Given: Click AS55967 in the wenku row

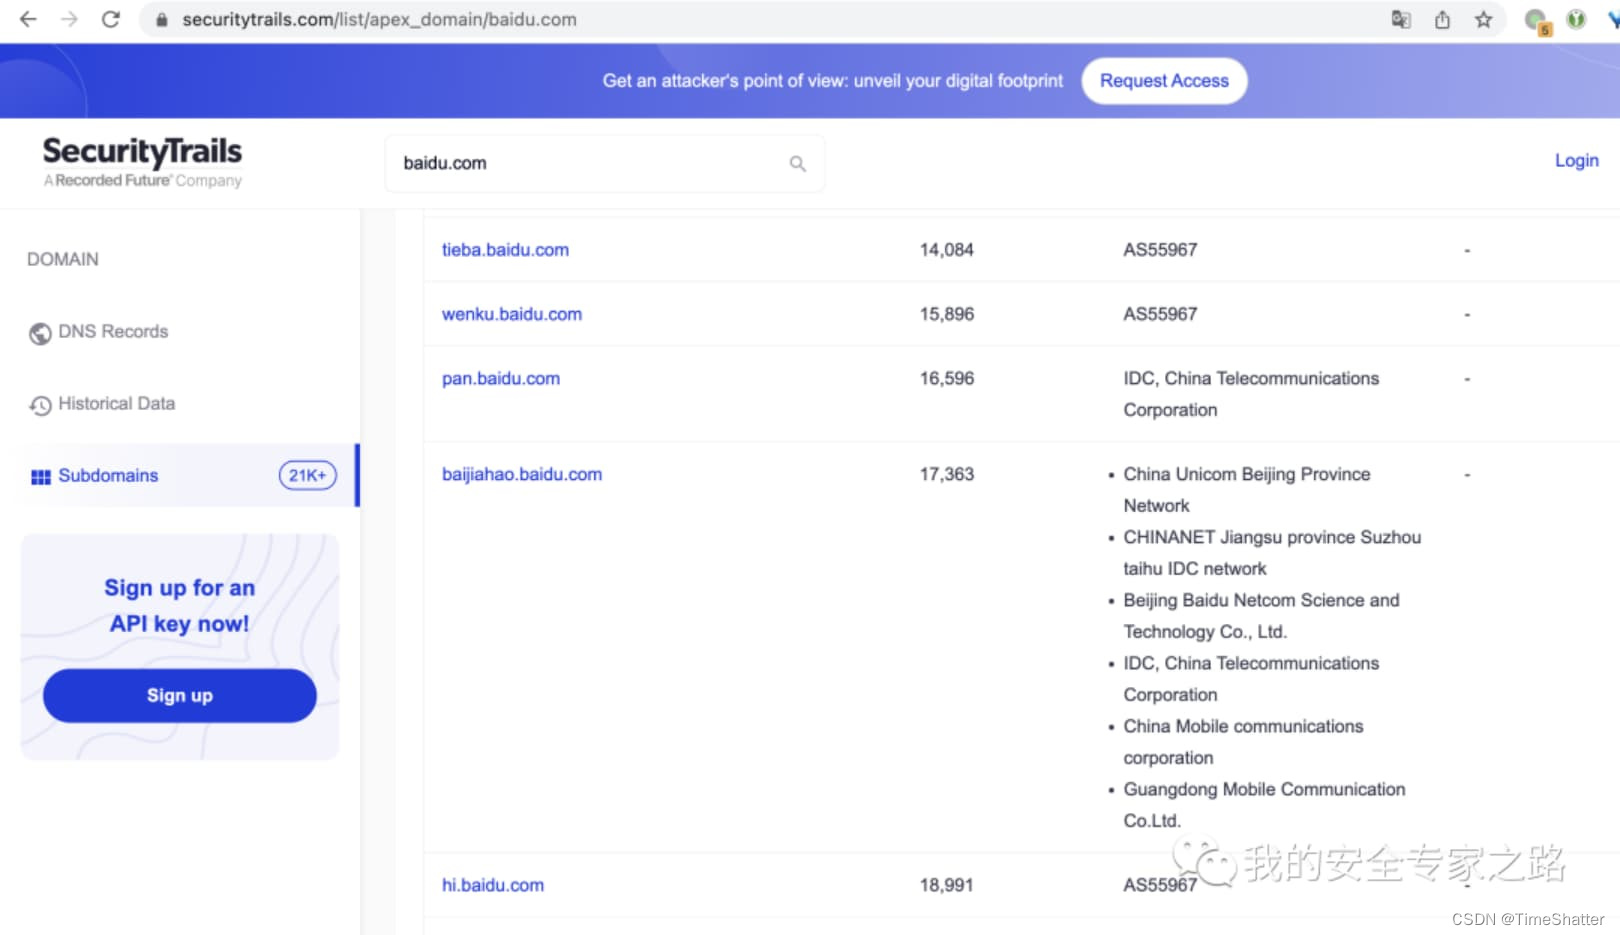Looking at the screenshot, I should tap(1160, 314).
